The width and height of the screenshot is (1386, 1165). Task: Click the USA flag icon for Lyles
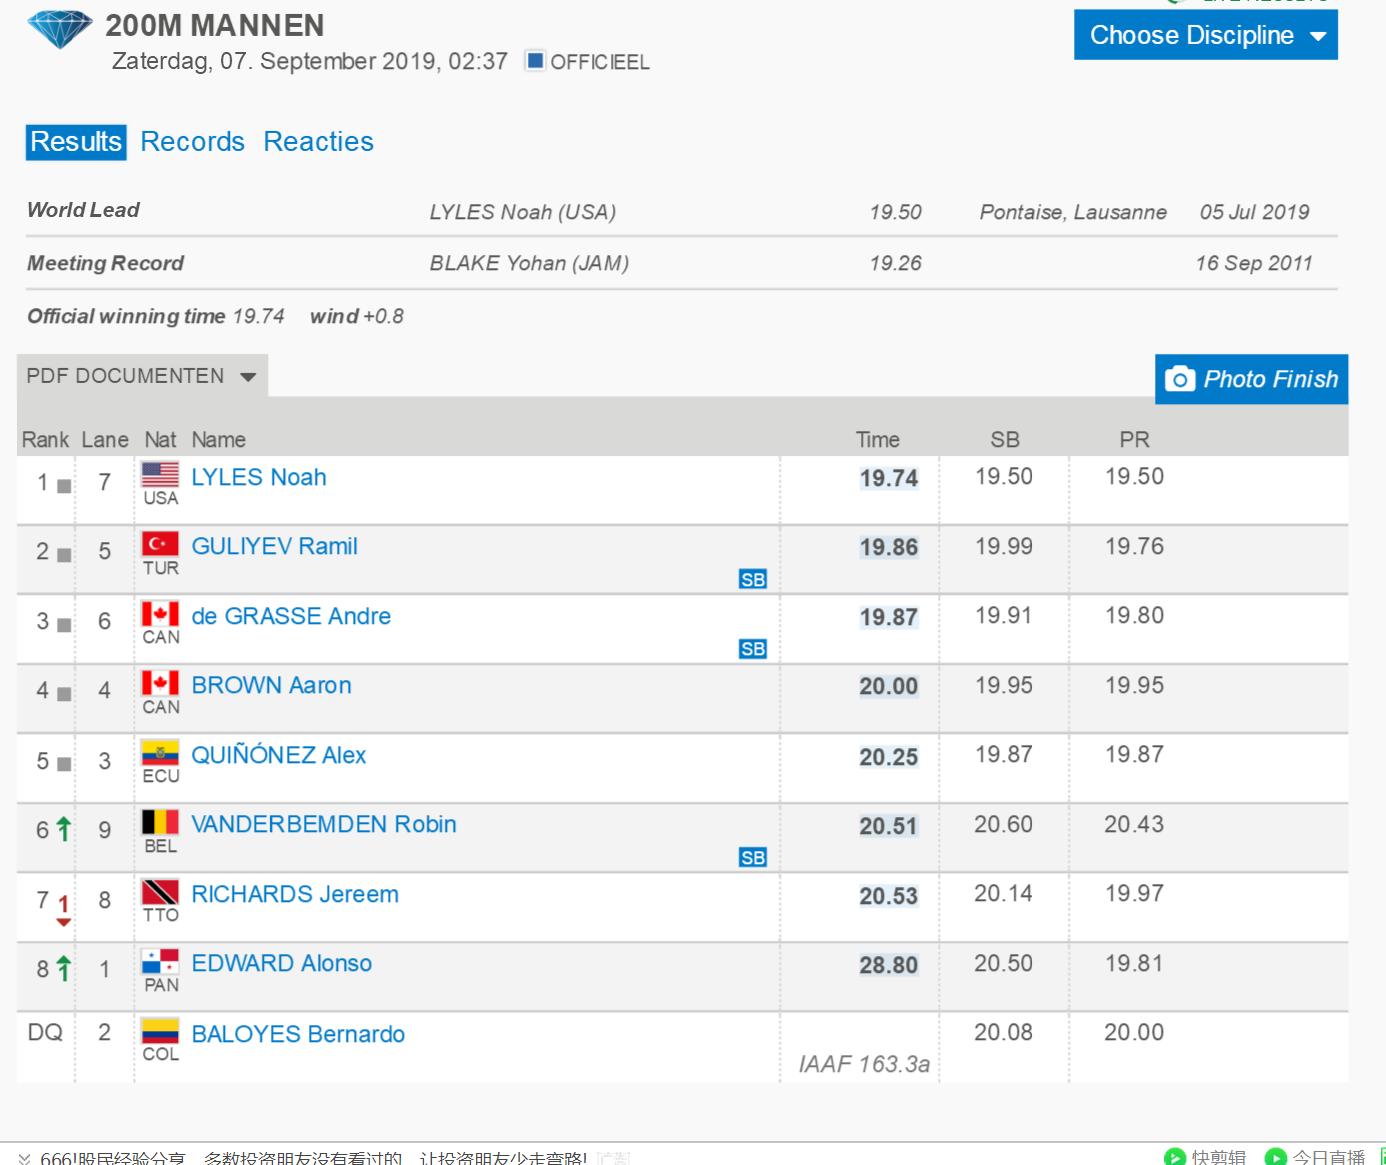coord(160,474)
